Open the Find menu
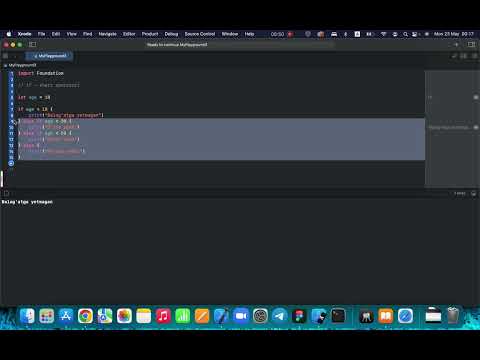 [88, 34]
